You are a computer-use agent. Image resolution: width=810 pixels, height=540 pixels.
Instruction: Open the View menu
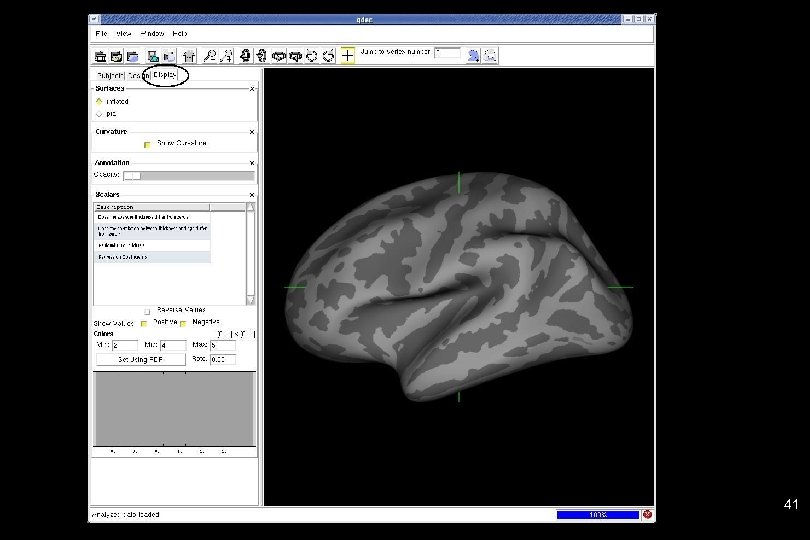123,34
